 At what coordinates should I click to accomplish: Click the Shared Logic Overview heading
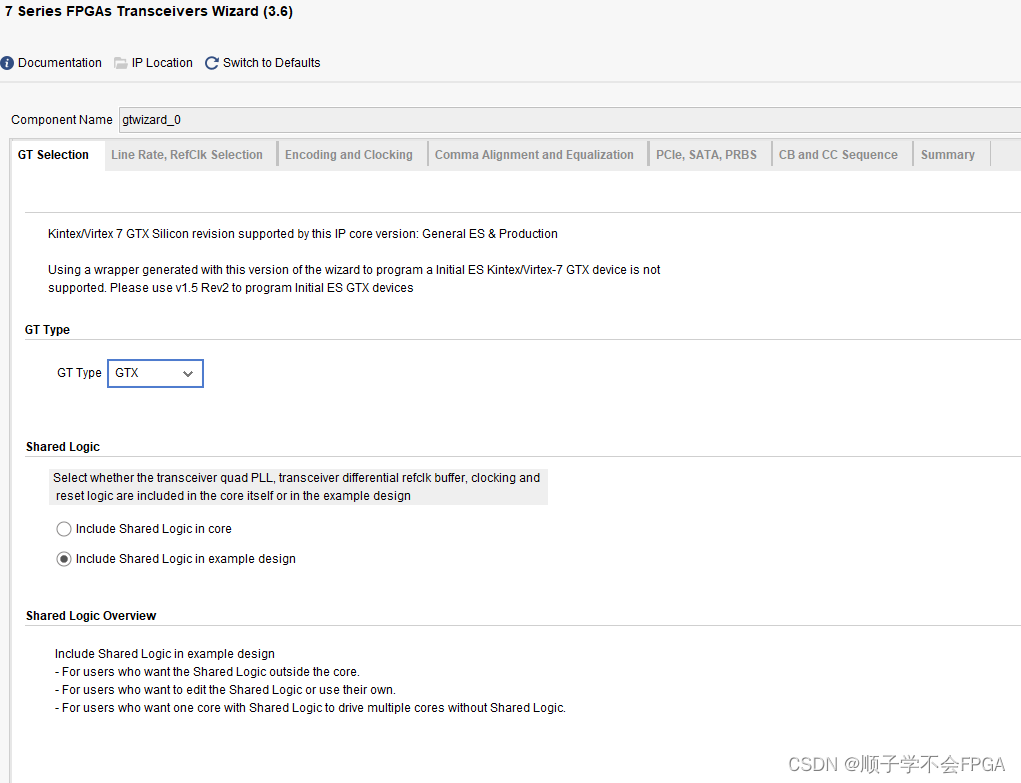91,616
